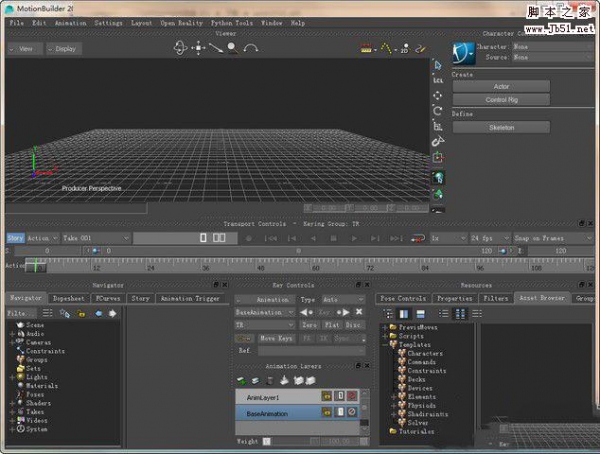Step to next key in Key Controls
Image resolution: width=600 pixels, height=454 pixels.
pos(343,312)
